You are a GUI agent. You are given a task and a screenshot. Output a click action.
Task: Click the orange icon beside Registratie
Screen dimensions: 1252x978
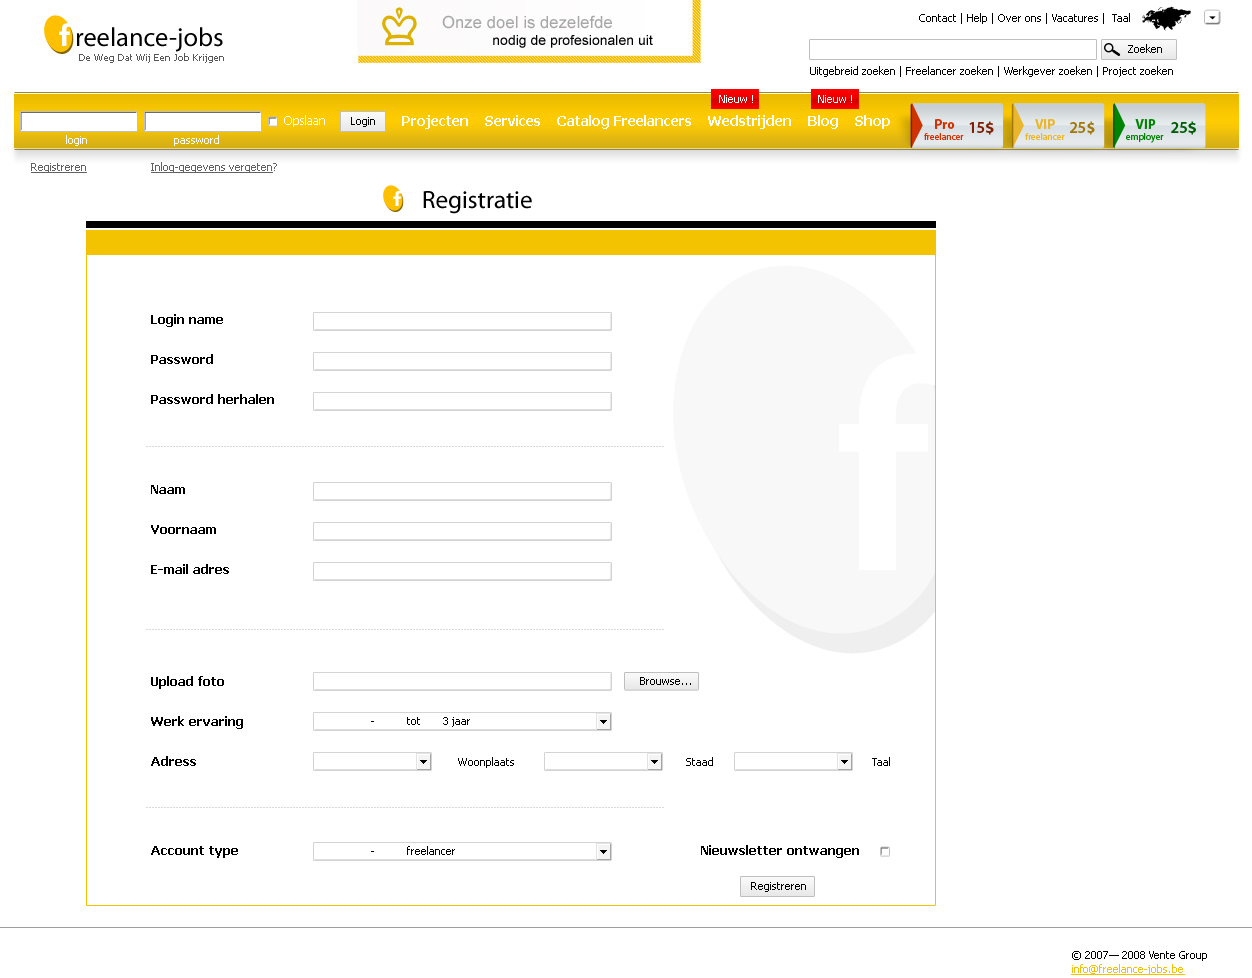(x=394, y=199)
